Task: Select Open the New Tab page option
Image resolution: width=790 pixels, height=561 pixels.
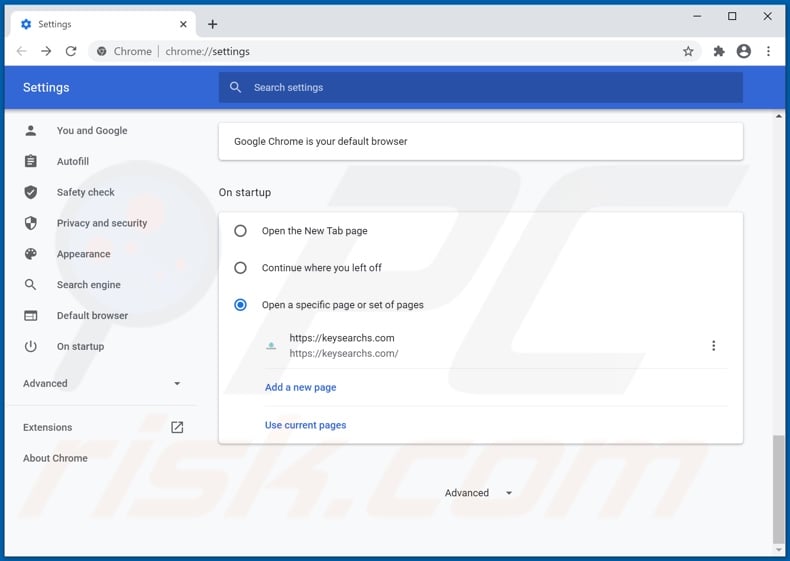Action: tap(240, 231)
